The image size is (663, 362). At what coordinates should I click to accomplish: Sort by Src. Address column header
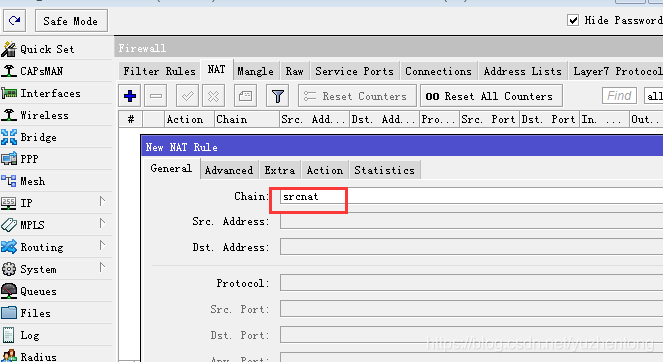(x=315, y=119)
